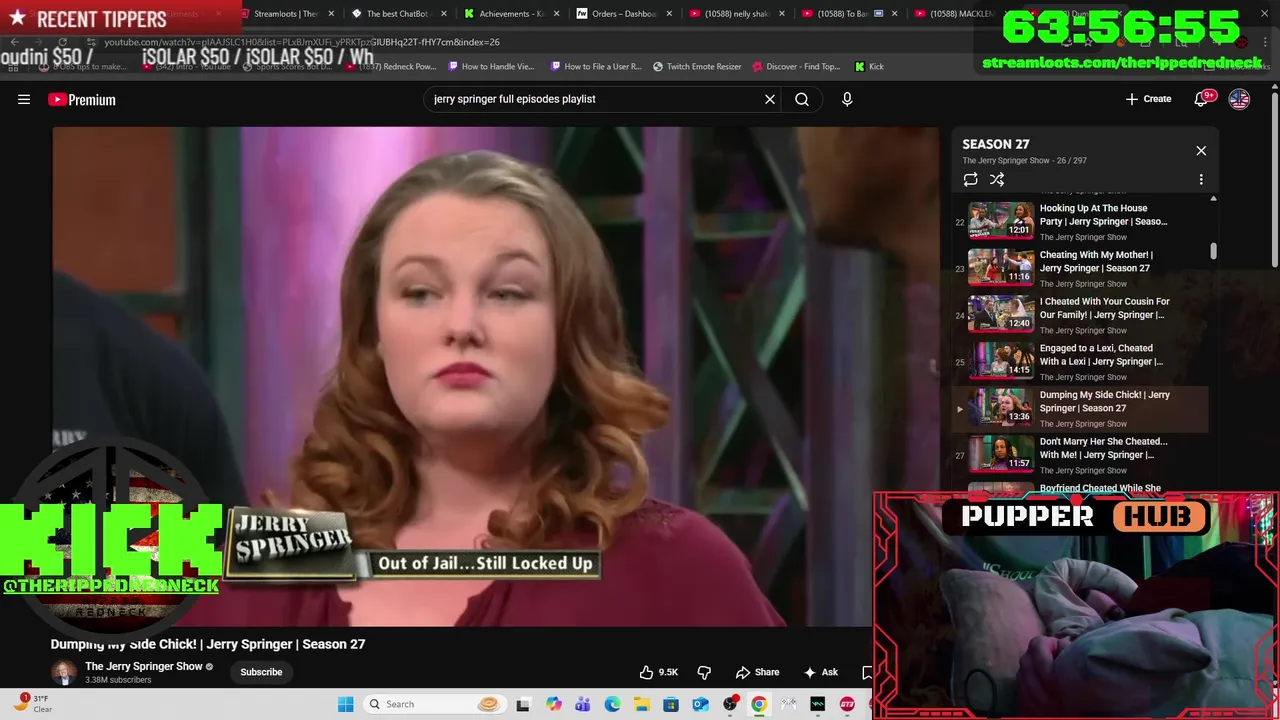Go to YouTube Premium home logo
Screen dimensions: 1280x720
(x=82, y=99)
